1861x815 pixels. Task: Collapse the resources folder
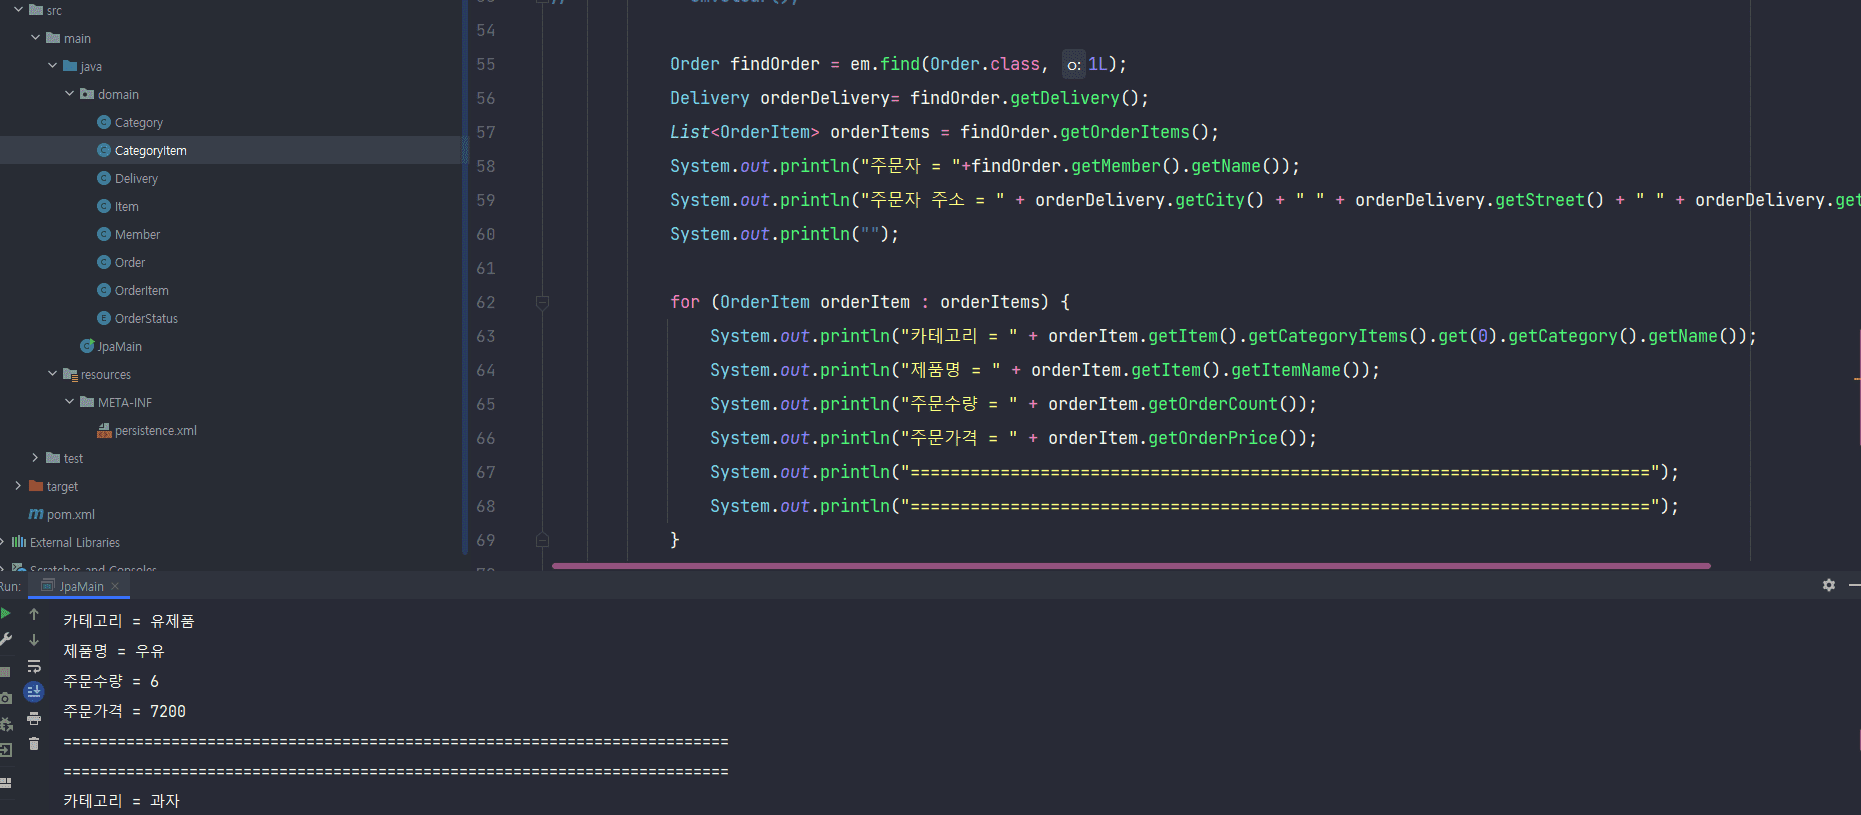[x=52, y=374]
